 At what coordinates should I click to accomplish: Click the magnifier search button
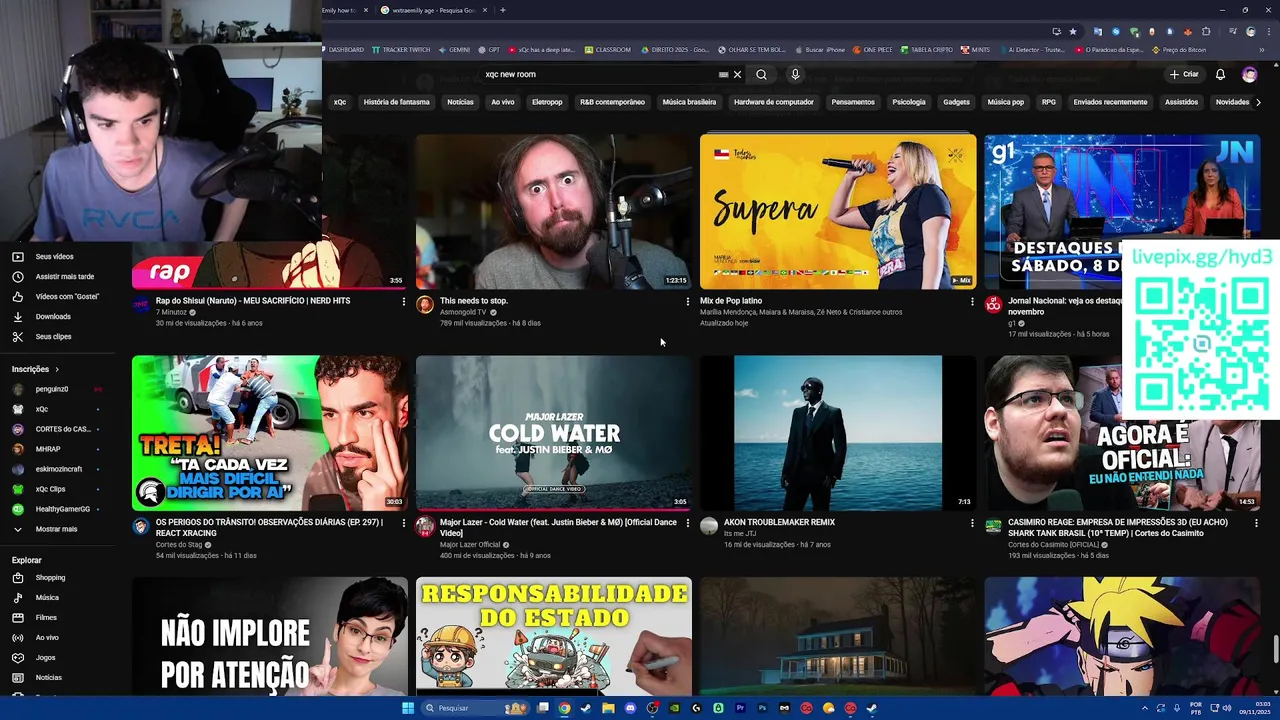tap(761, 74)
